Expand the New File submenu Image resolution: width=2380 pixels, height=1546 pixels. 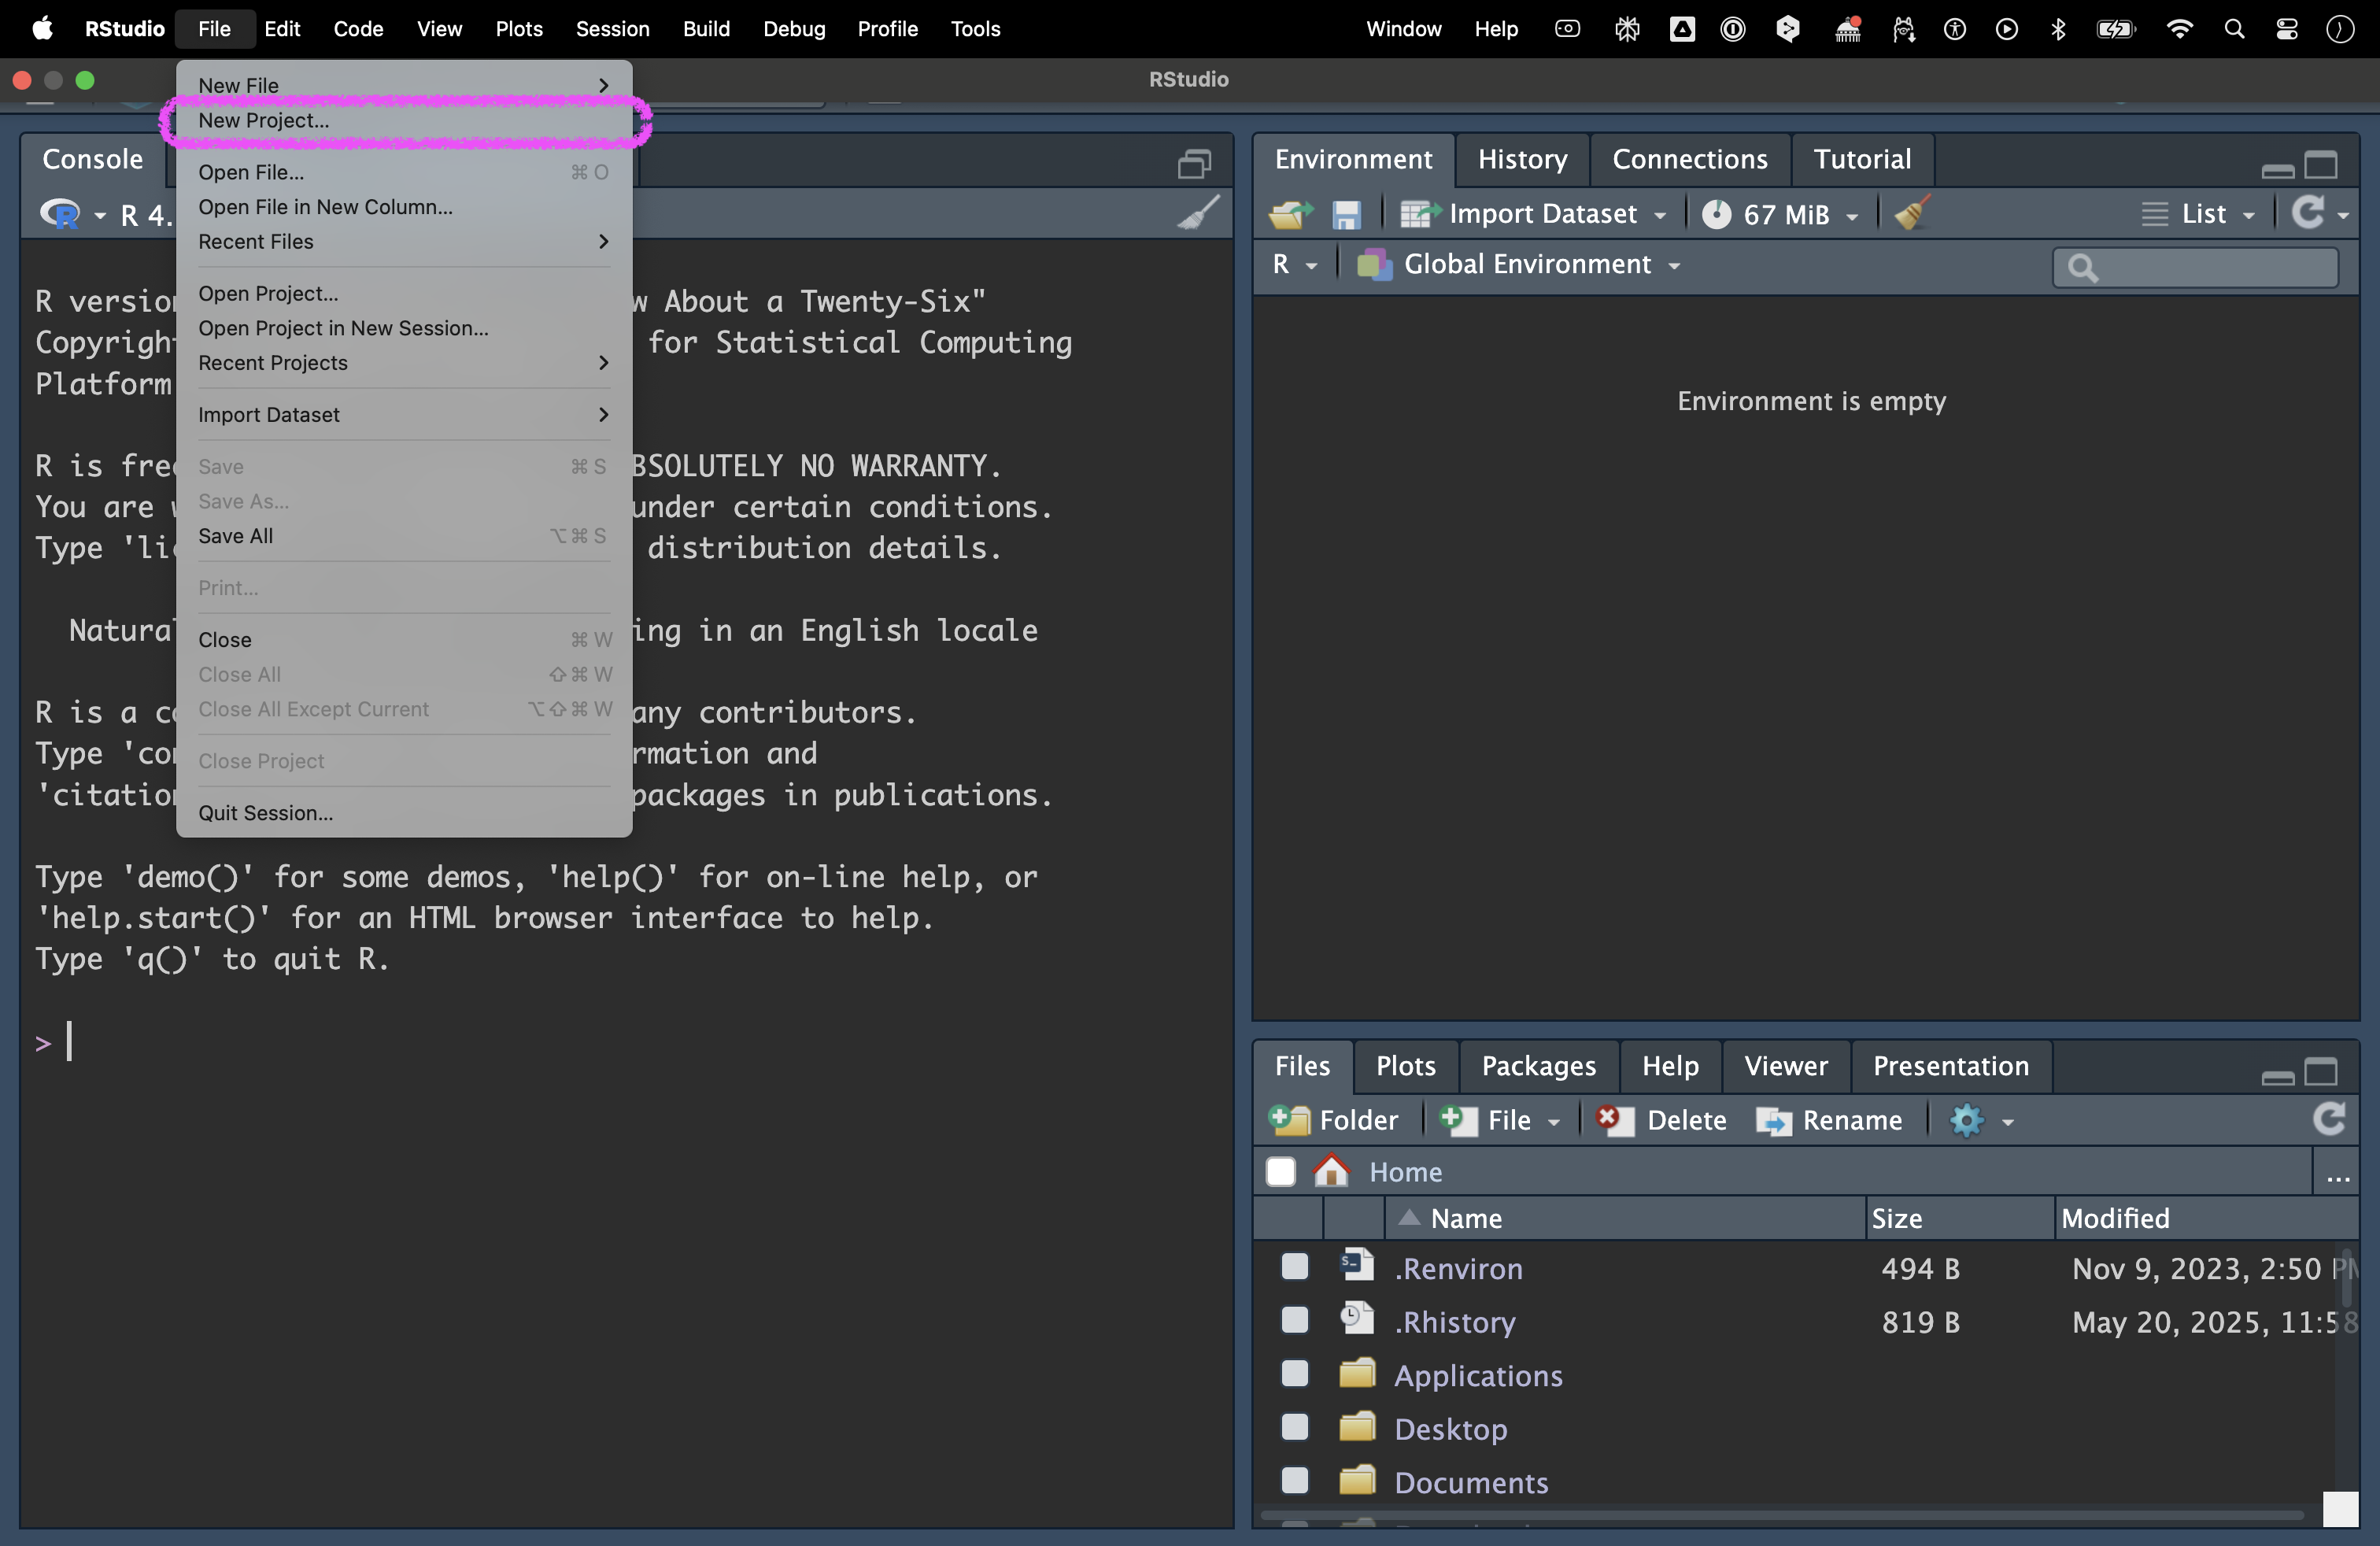click(x=404, y=85)
